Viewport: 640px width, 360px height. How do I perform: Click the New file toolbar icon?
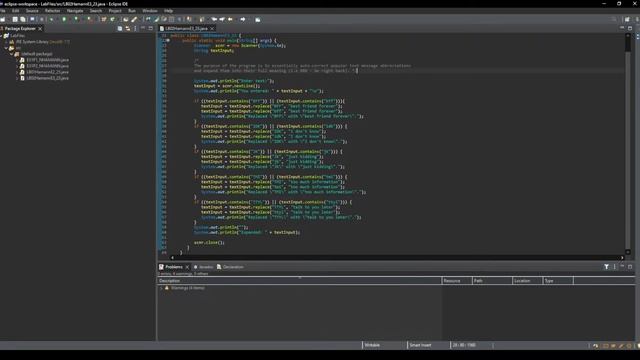(x=3, y=19)
